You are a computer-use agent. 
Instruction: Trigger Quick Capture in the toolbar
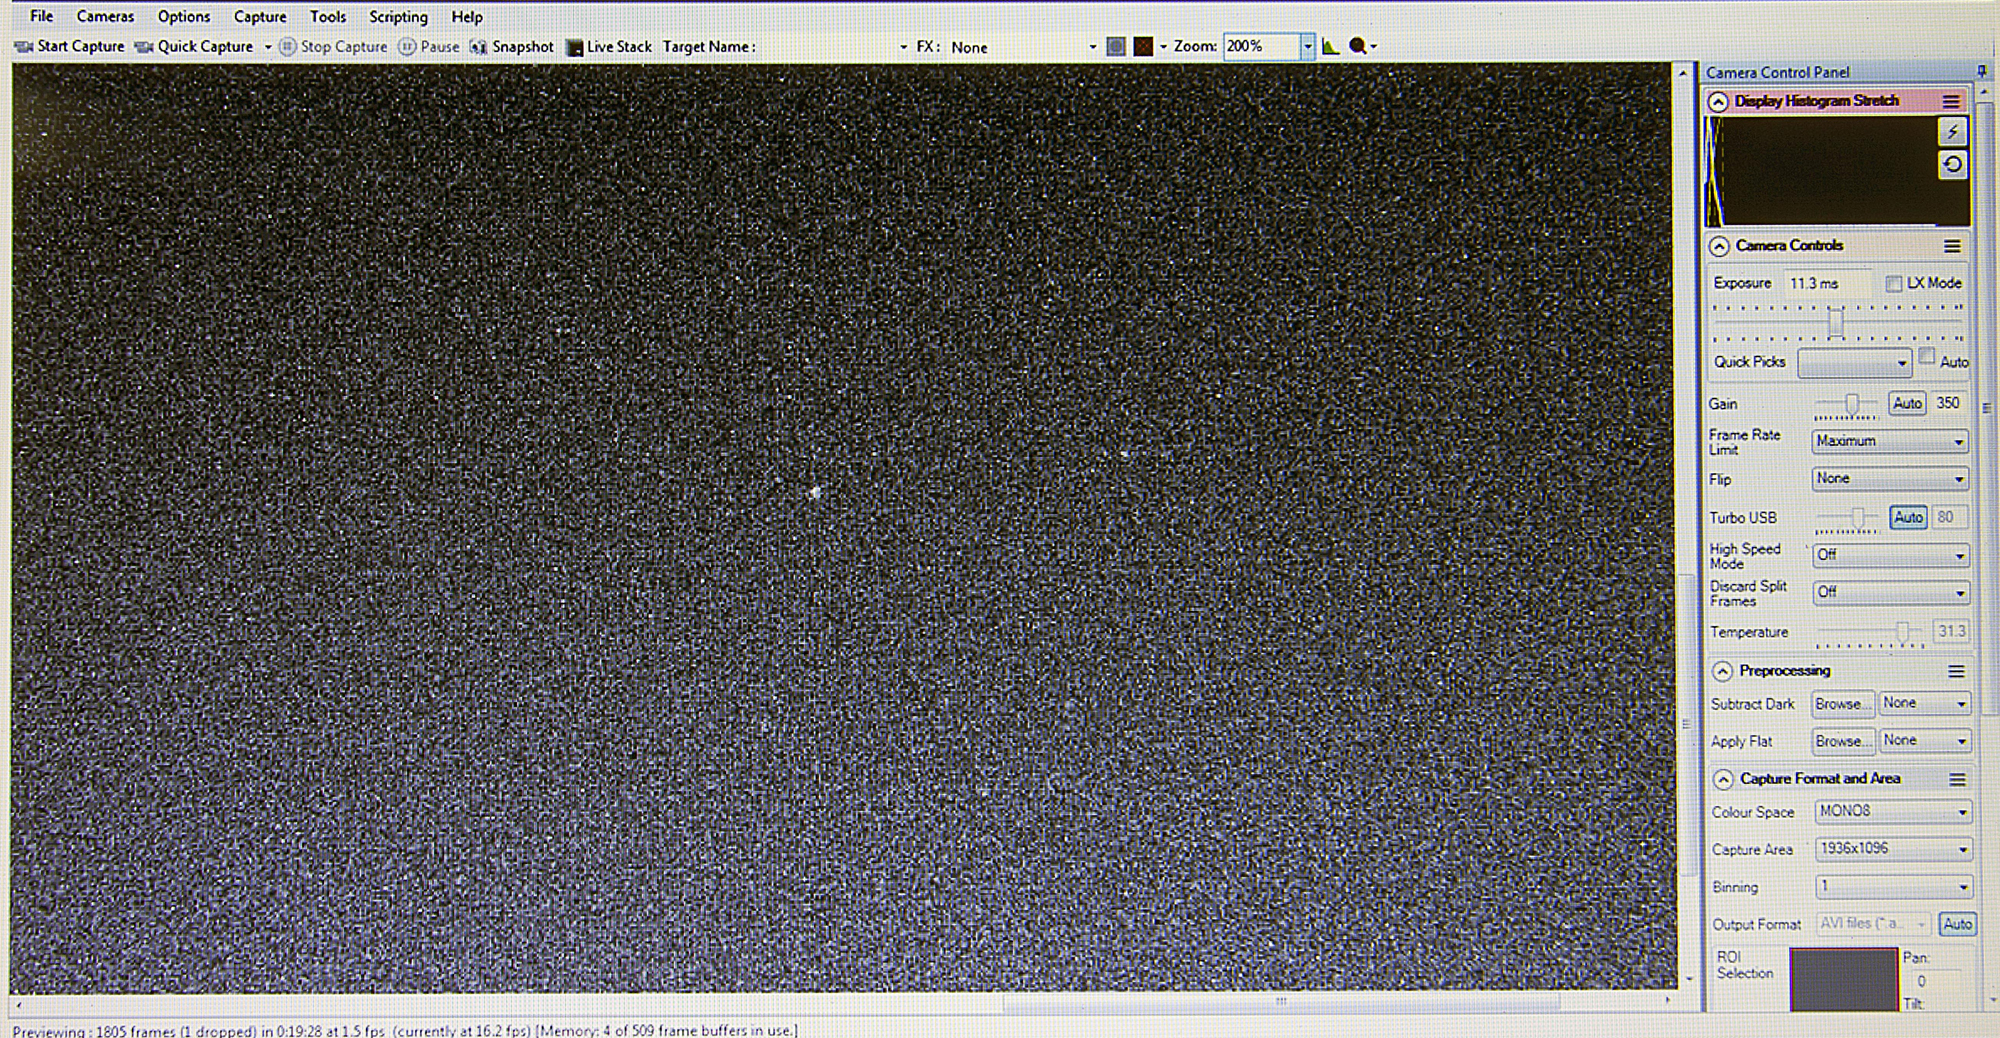(x=194, y=46)
